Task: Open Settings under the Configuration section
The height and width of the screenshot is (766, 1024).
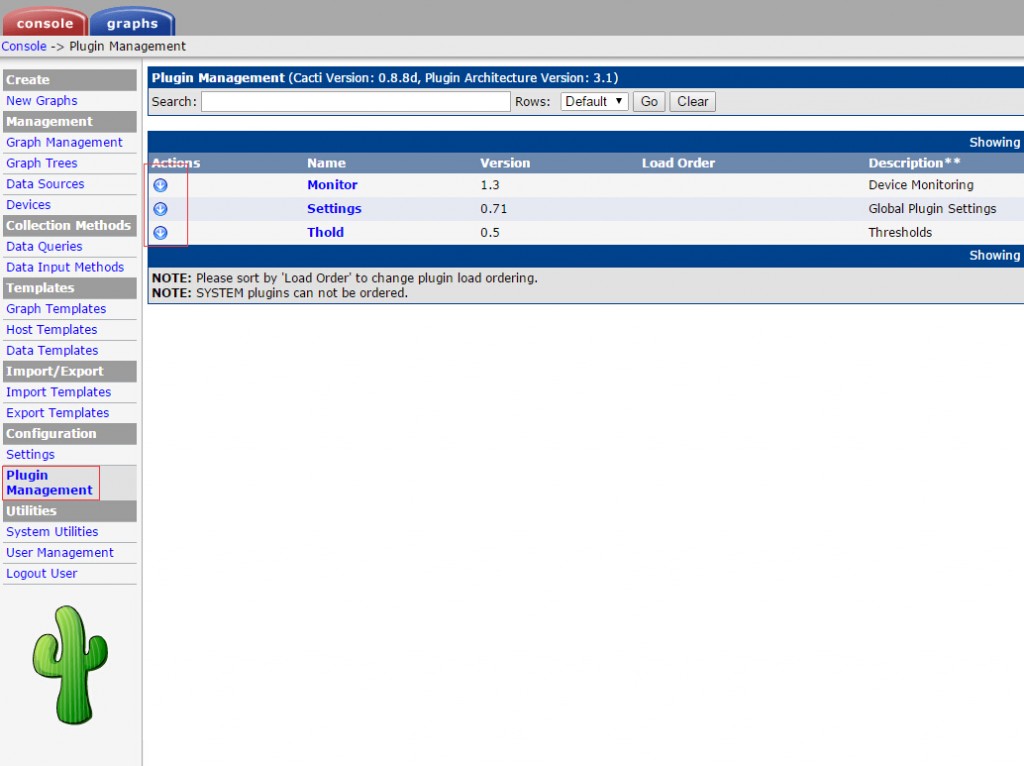Action: pos(31,455)
